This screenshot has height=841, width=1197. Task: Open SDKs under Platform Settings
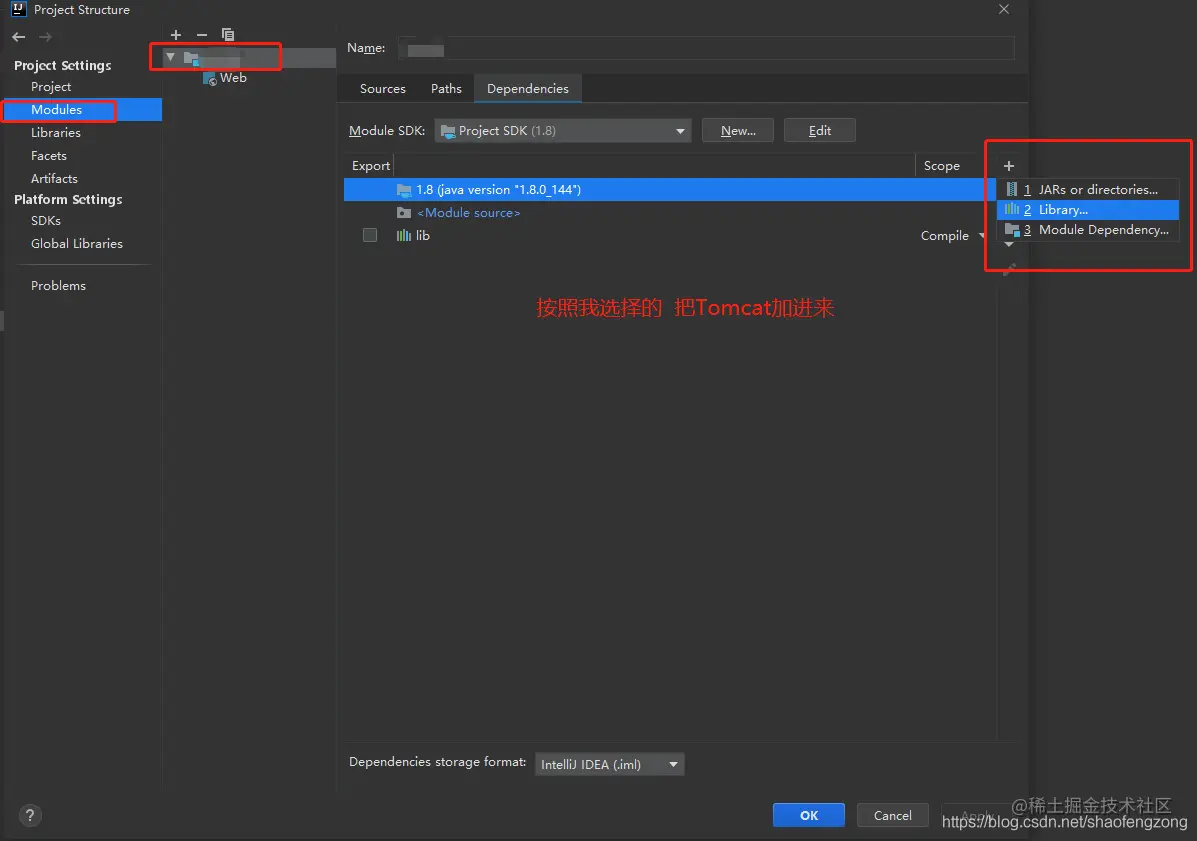point(46,221)
